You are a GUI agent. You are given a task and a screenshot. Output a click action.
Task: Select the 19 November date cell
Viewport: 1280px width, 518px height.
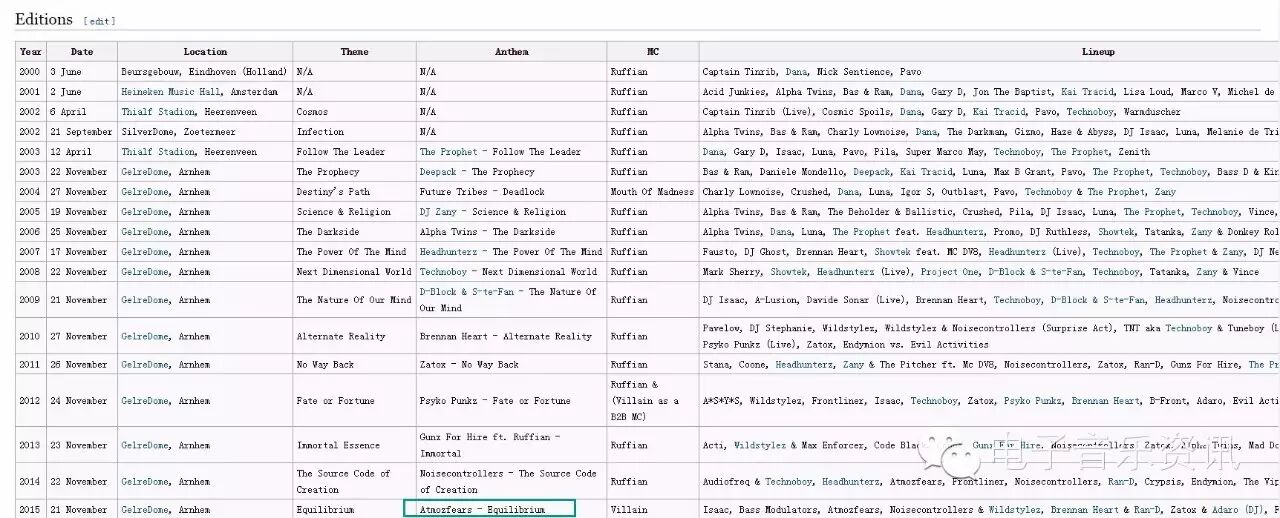pos(82,212)
